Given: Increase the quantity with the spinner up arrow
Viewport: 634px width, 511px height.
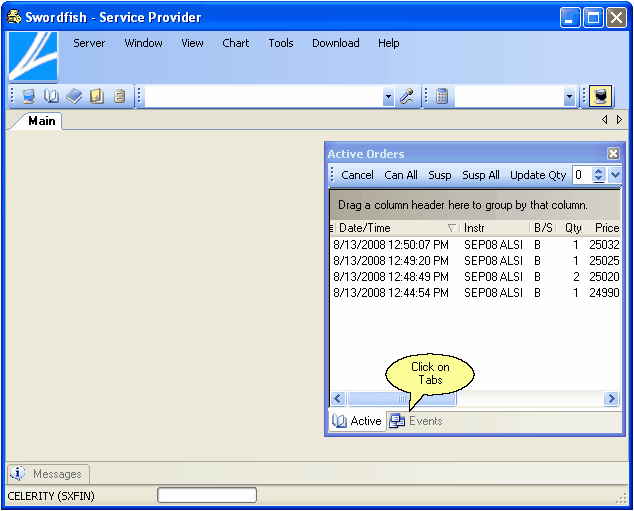Looking at the screenshot, I should point(598,171).
